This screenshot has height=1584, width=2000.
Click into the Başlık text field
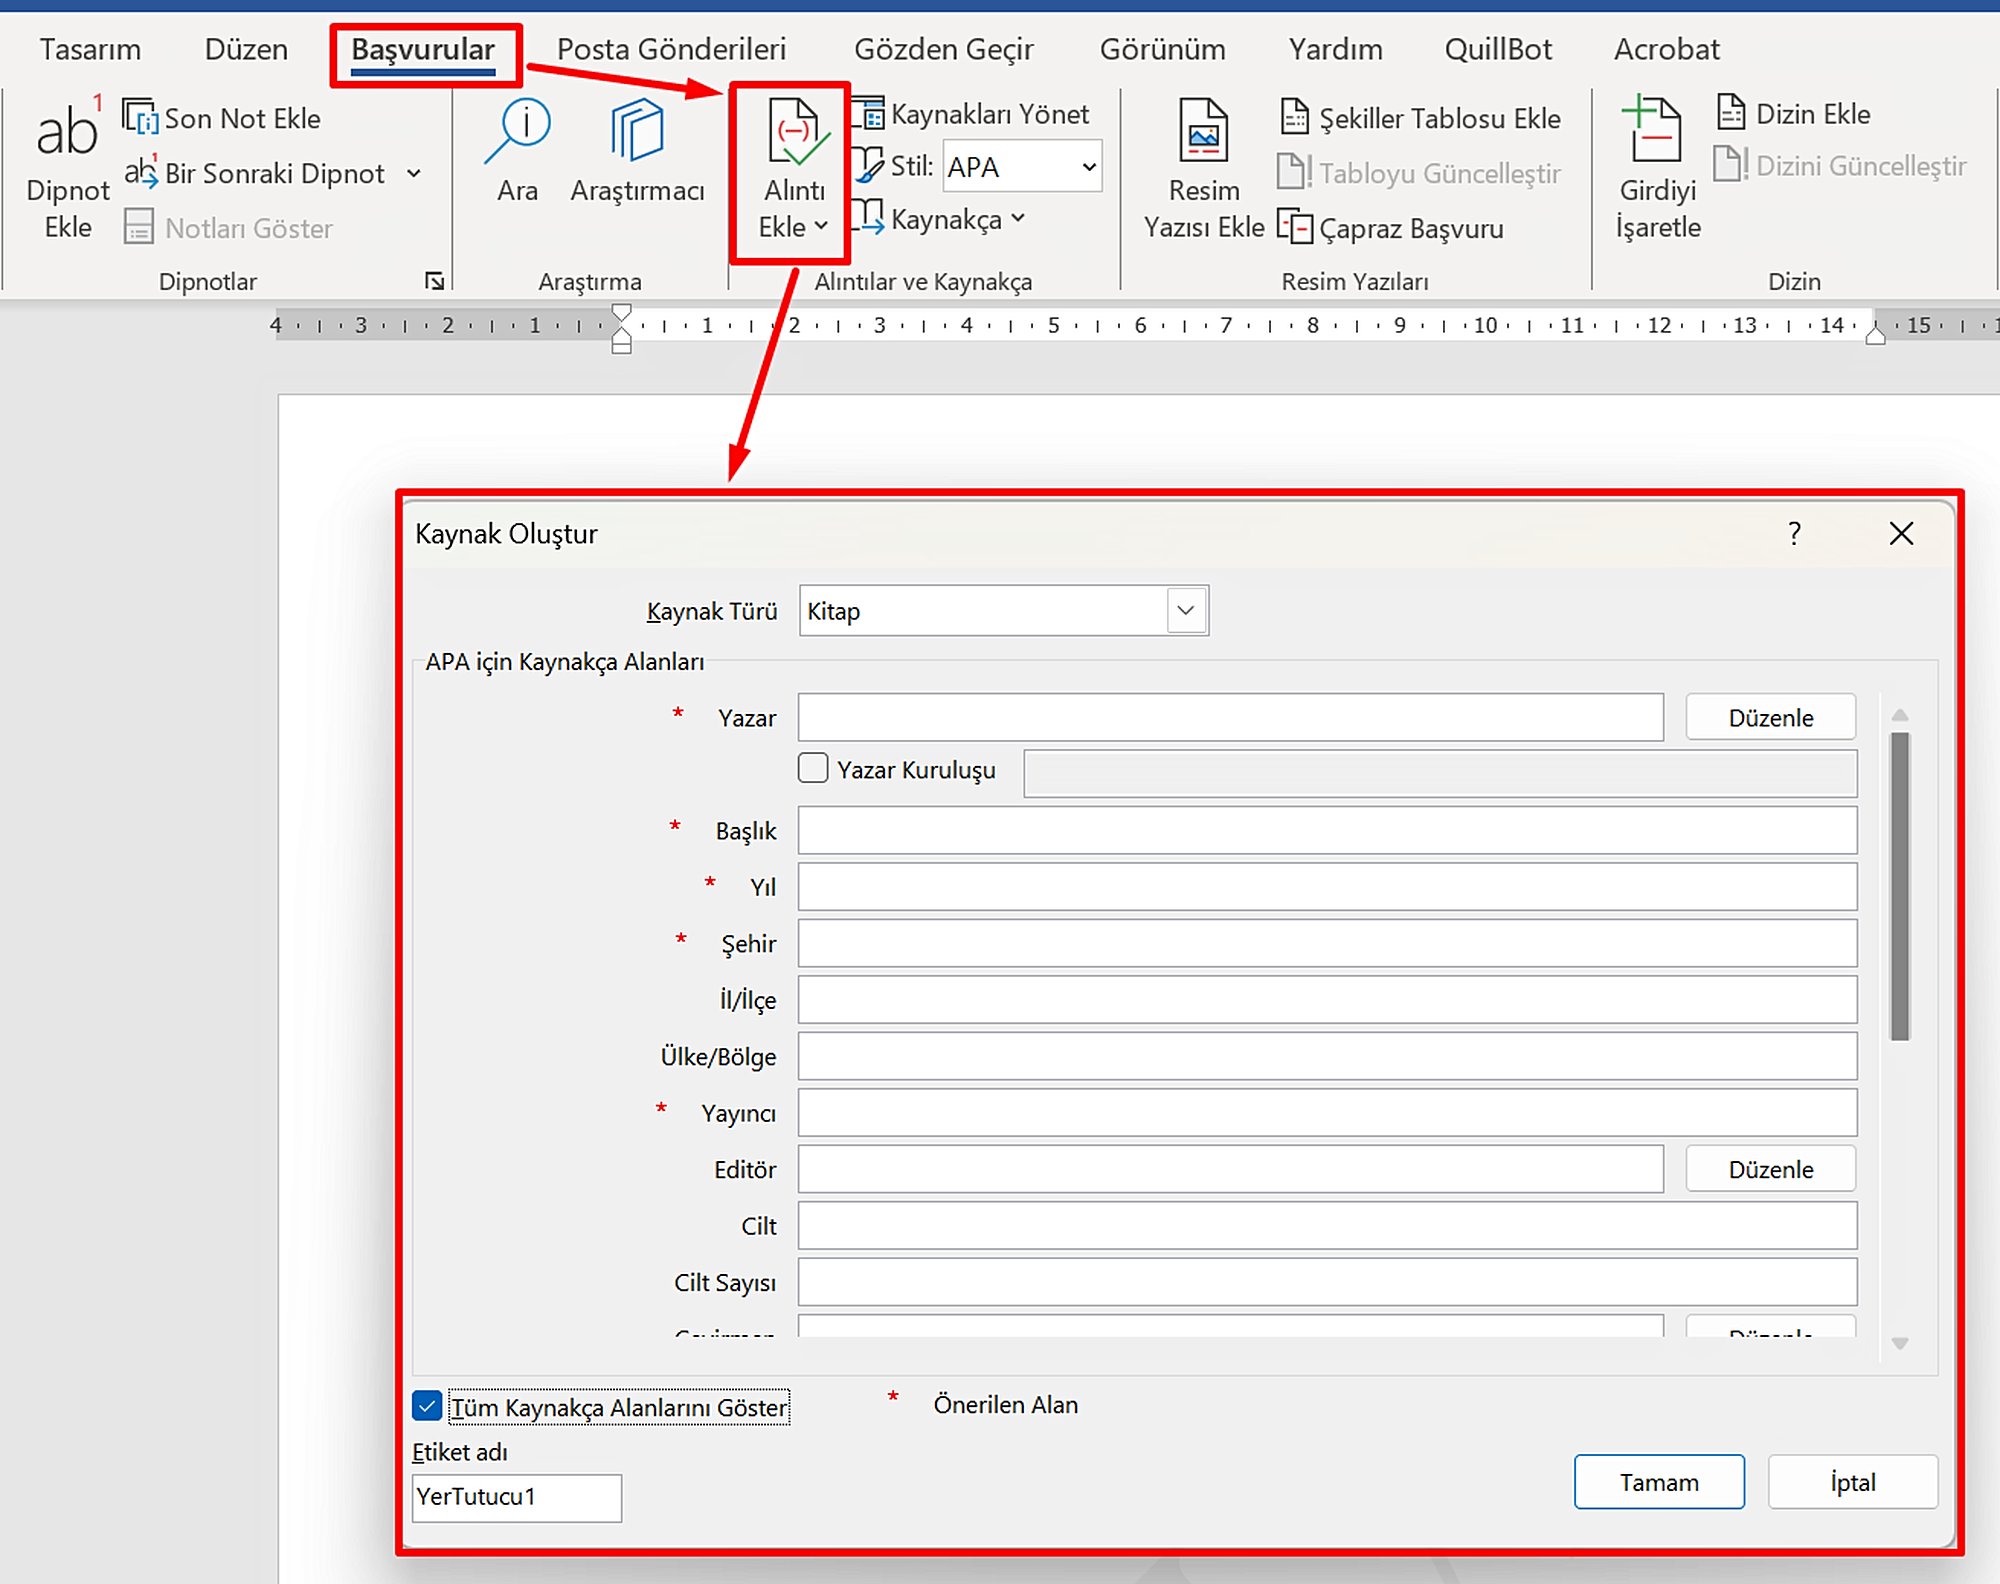tap(1326, 830)
